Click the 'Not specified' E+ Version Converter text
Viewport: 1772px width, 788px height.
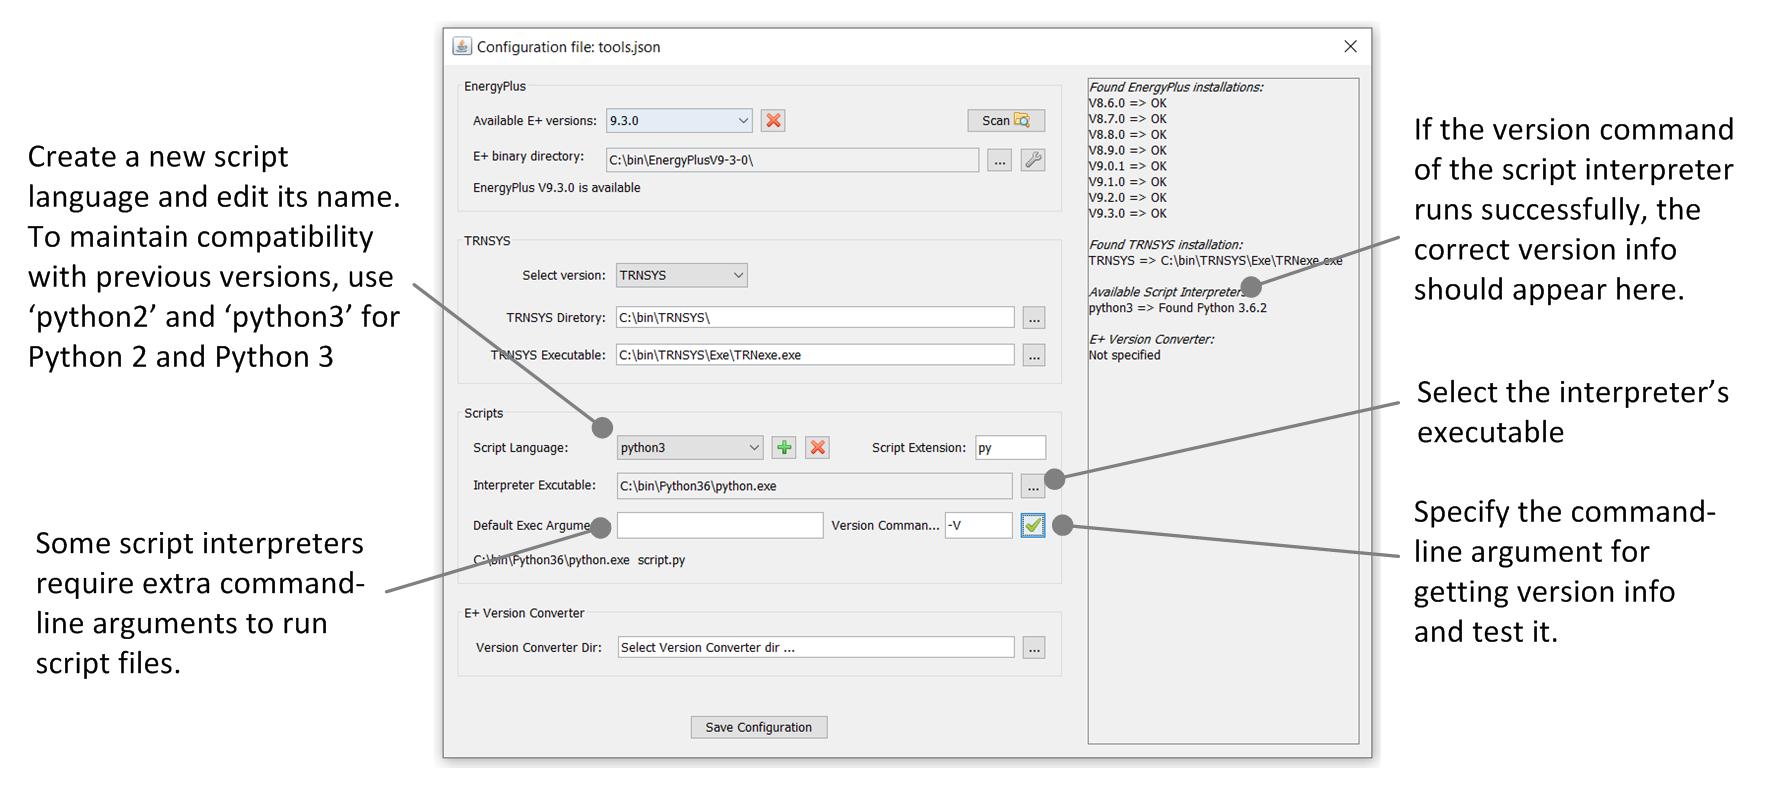(x=1125, y=355)
